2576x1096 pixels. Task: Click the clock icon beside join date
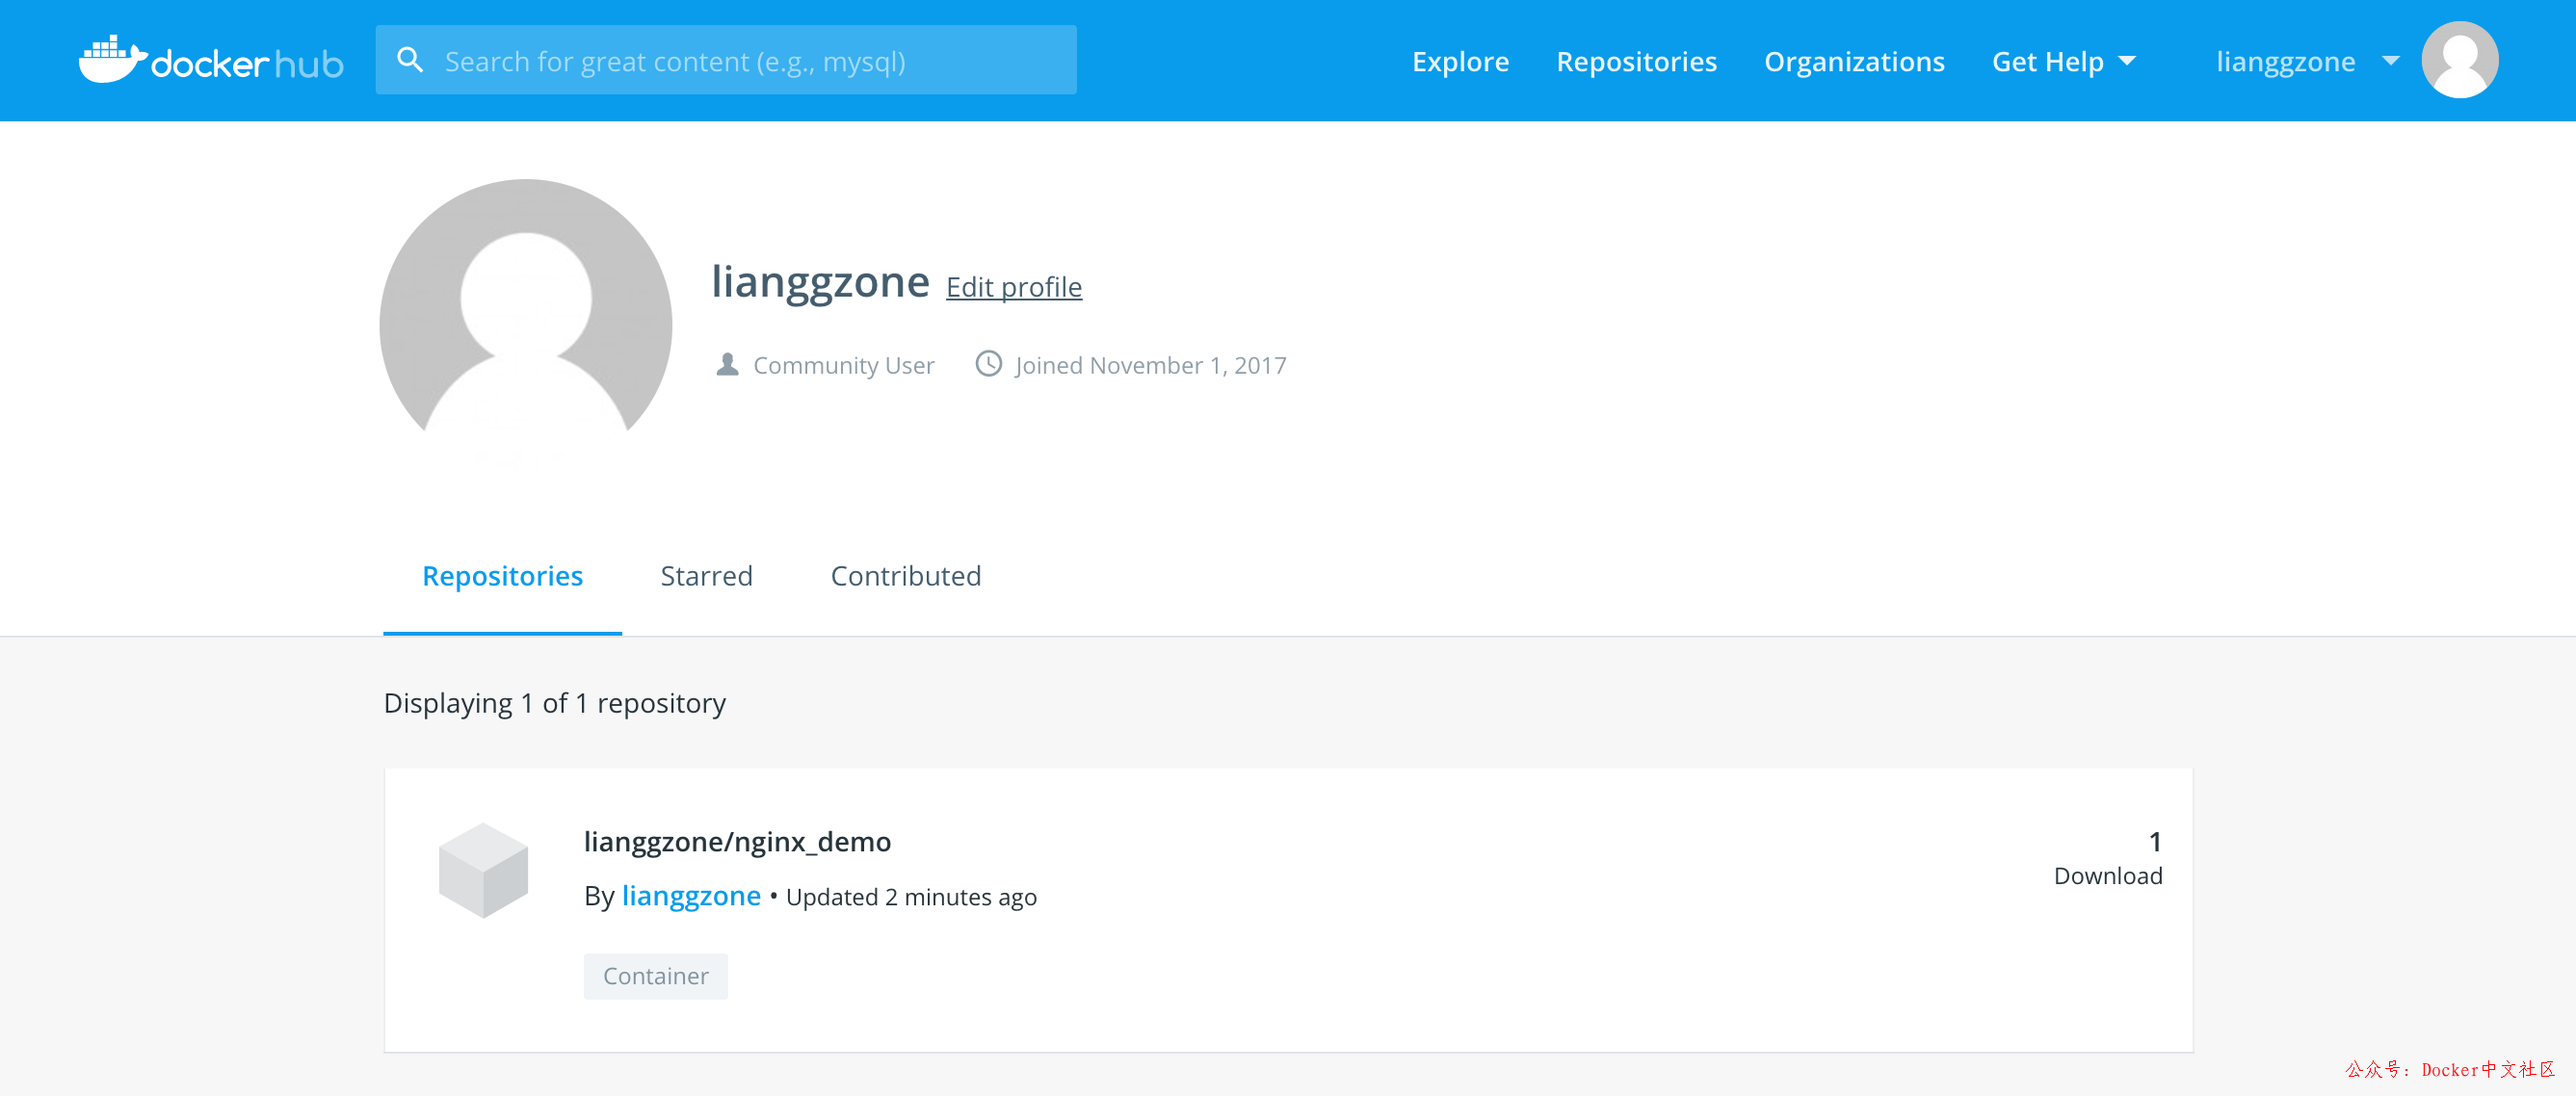coord(988,364)
